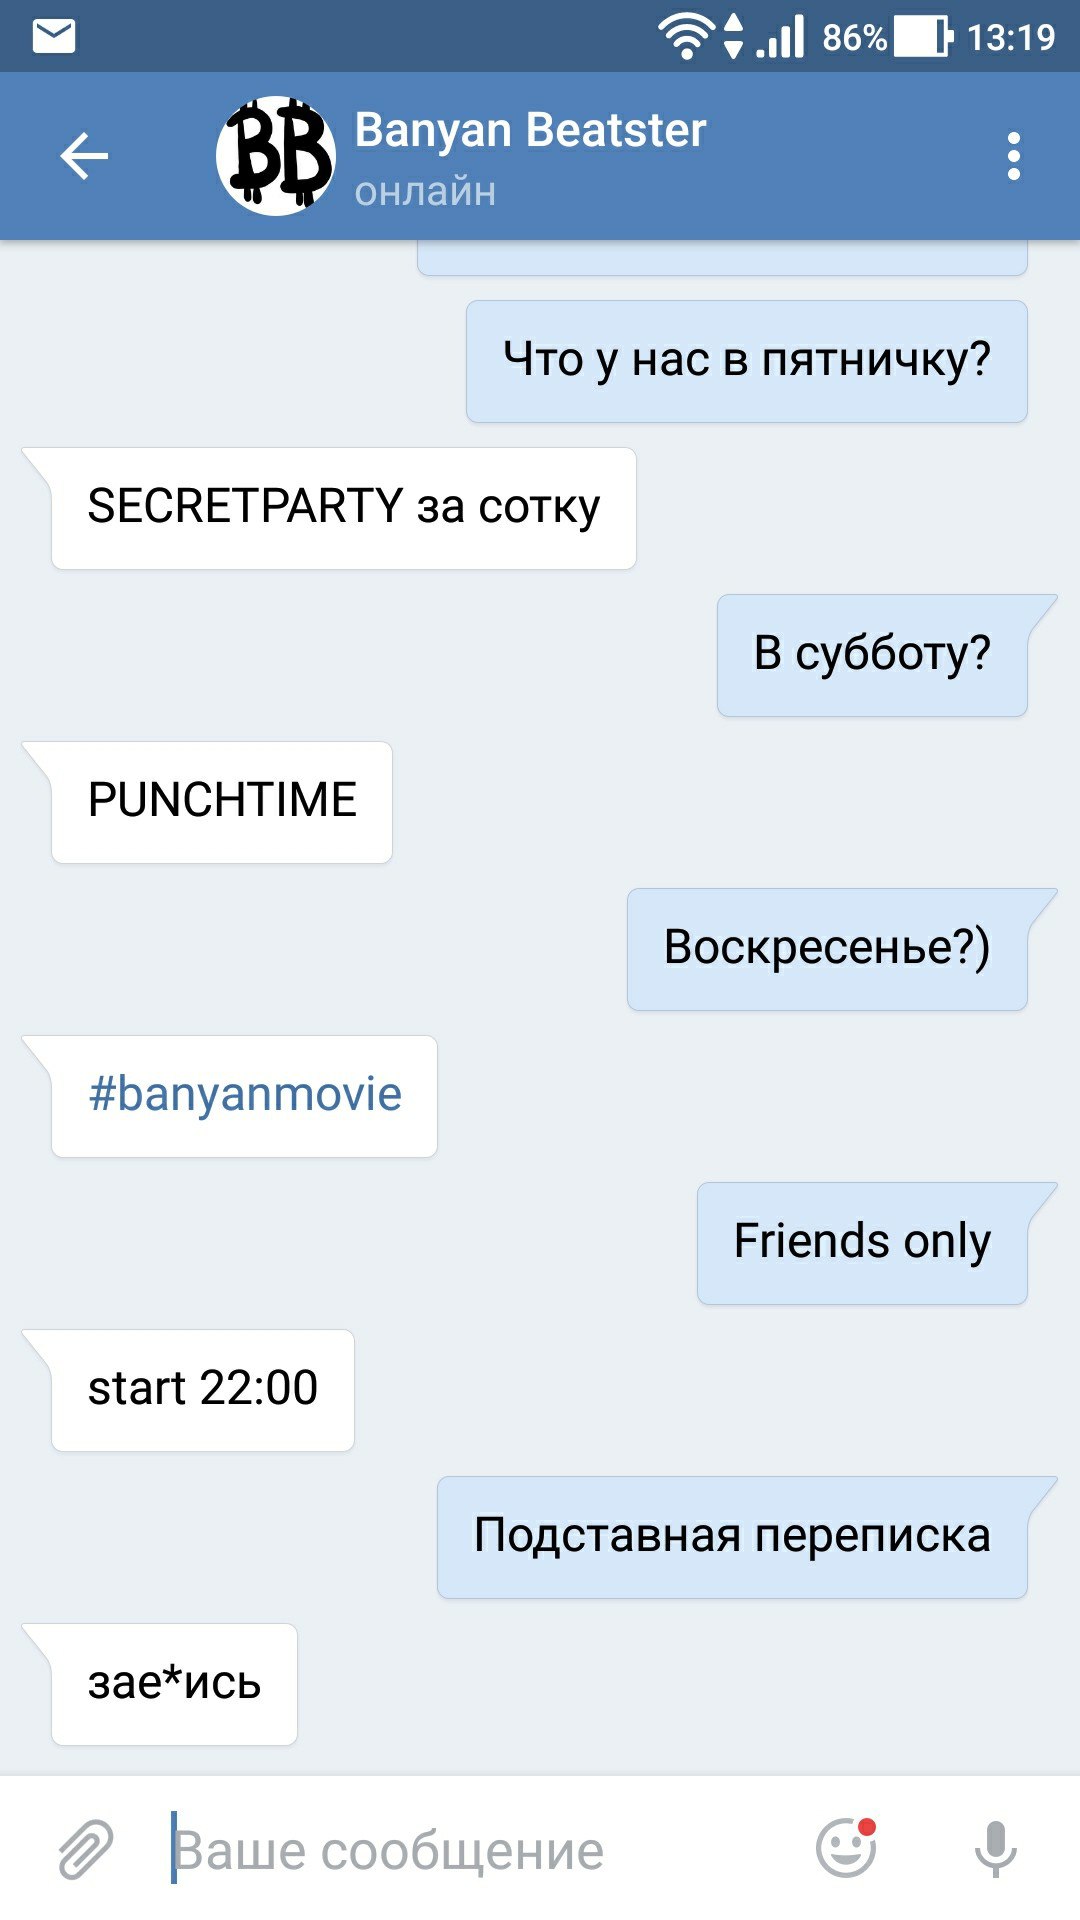Select the 'start 22:00' message

[x=203, y=1390]
